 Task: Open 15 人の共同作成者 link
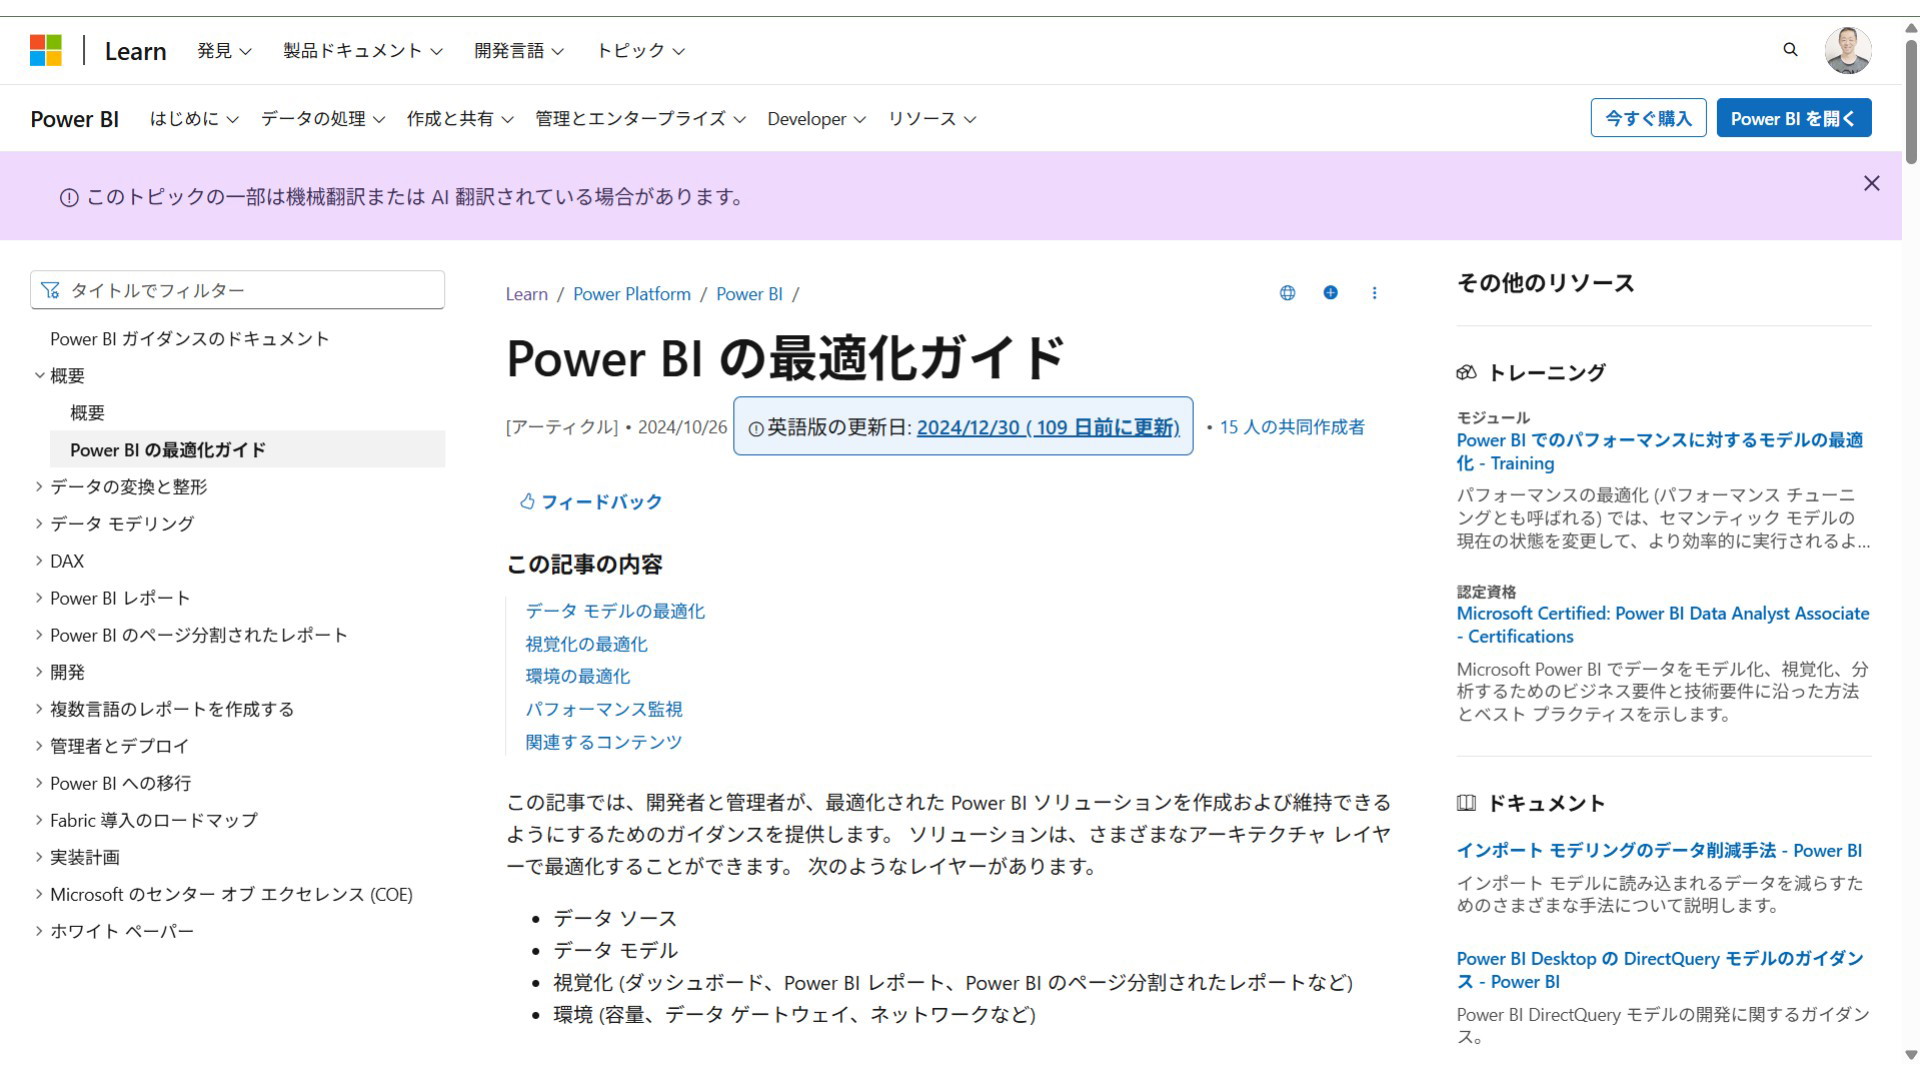[x=1292, y=427]
